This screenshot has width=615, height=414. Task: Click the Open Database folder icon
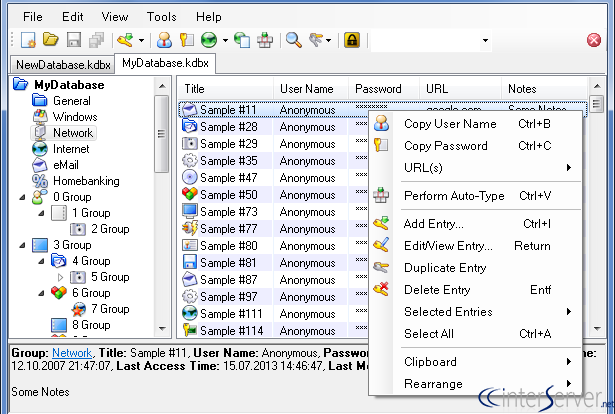click(51, 40)
